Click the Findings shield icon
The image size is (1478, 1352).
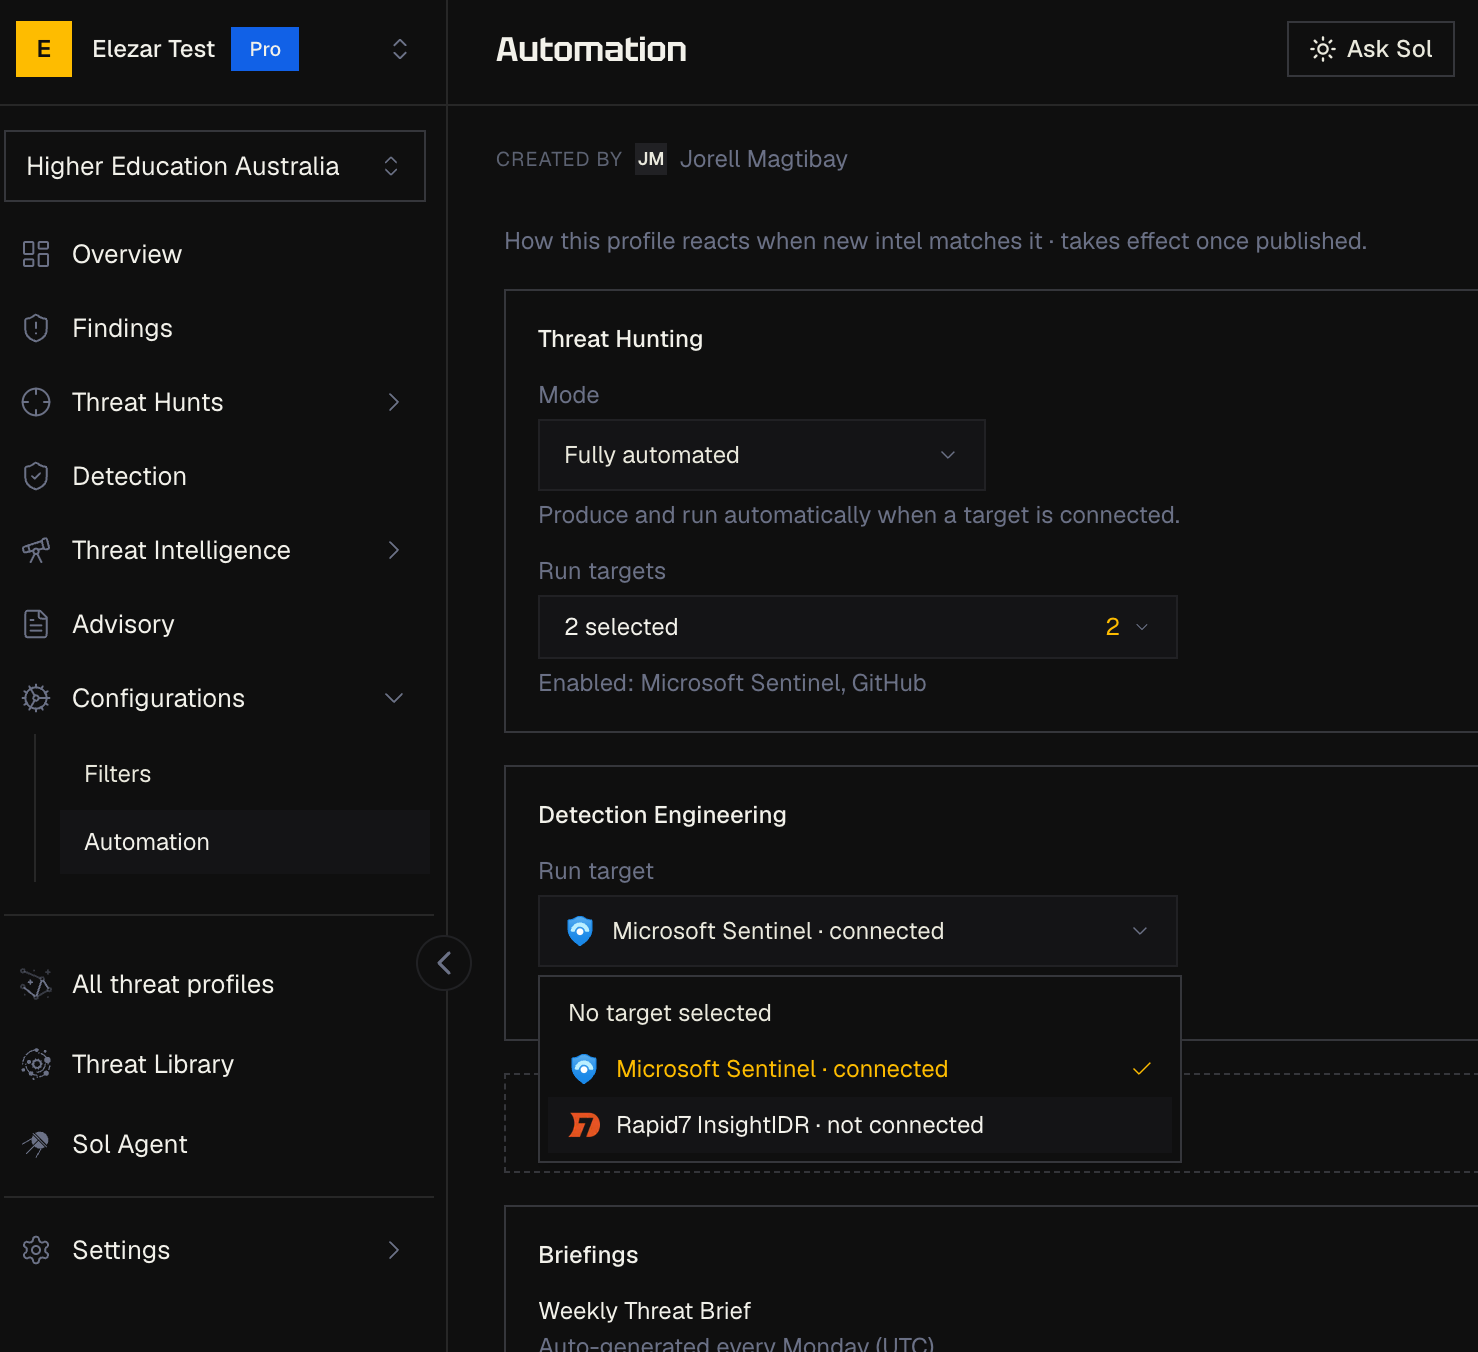point(36,328)
